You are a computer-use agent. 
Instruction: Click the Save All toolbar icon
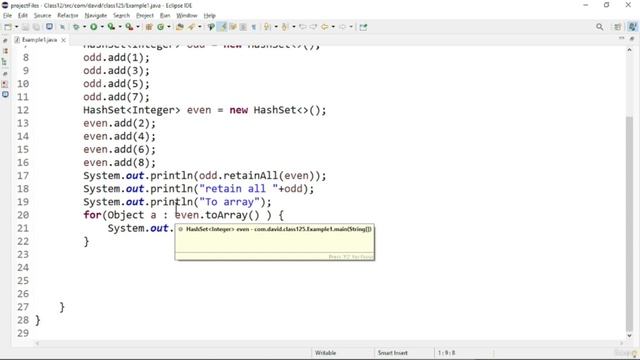[36, 27]
